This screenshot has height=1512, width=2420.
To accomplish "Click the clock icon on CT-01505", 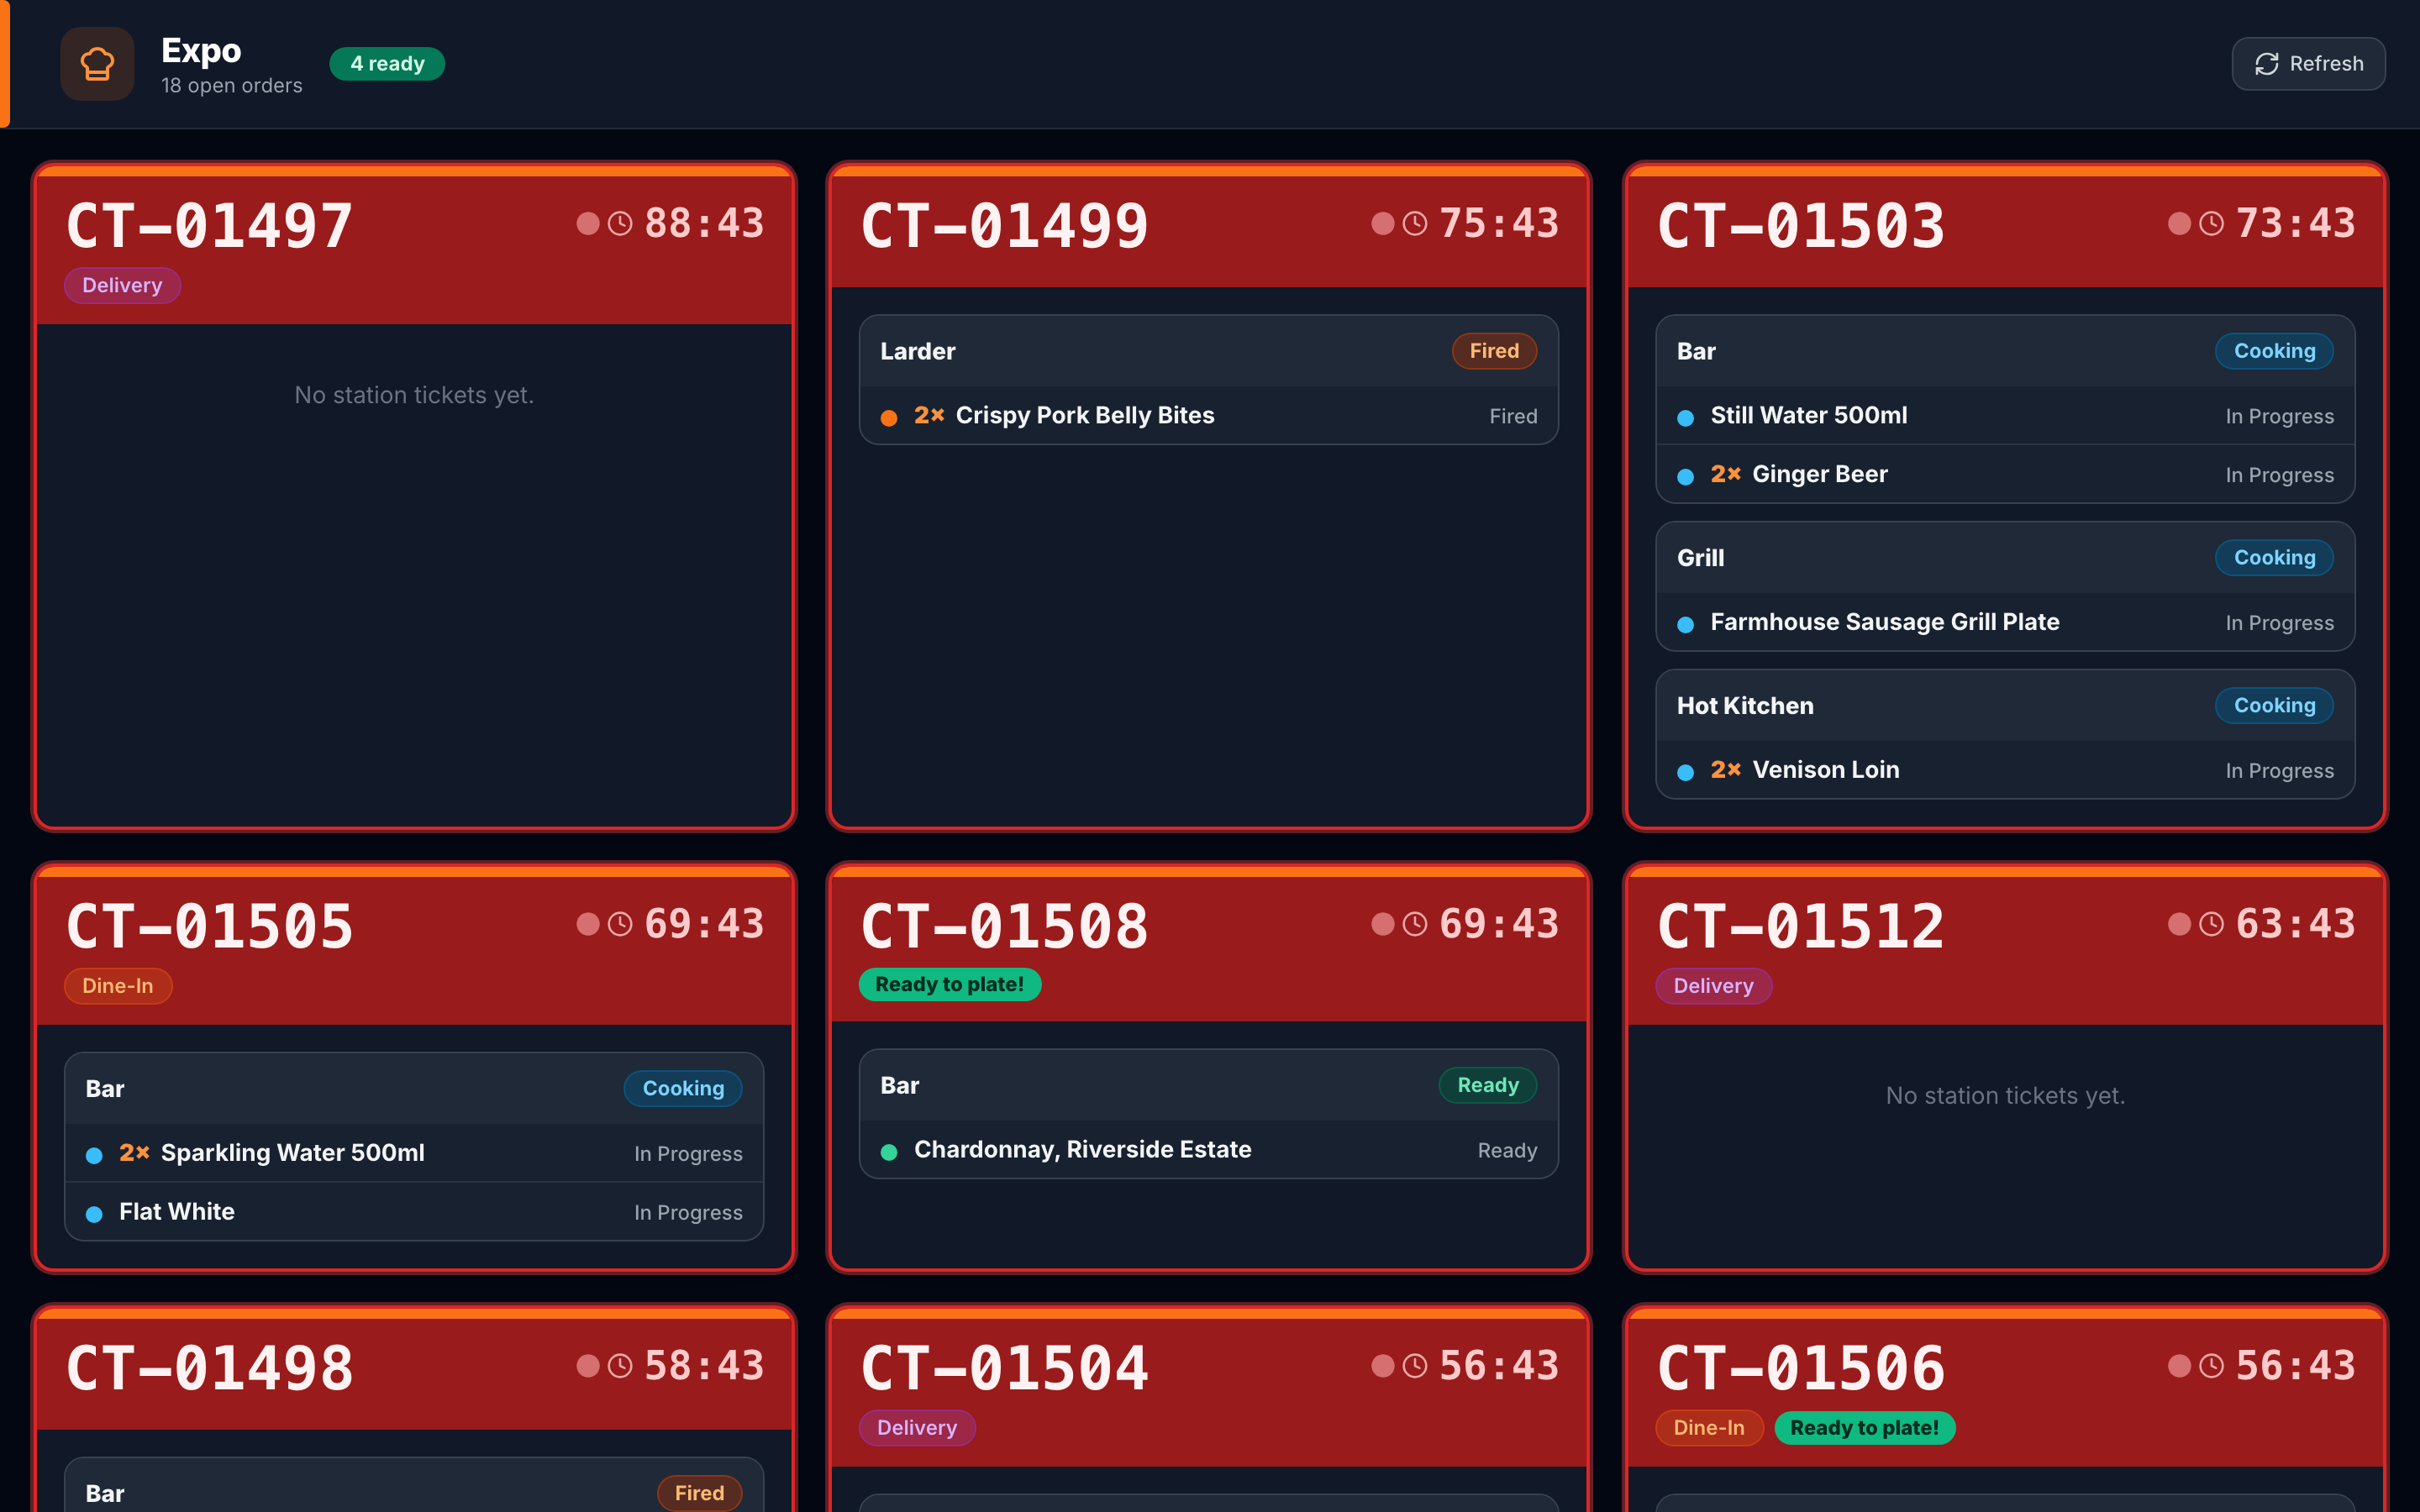I will coord(620,924).
